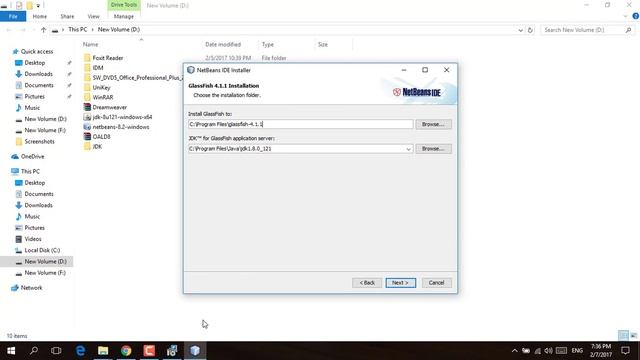Image resolution: width=640 pixels, height=360 pixels.
Task: Sort files by Date modified column
Action: tap(223, 44)
